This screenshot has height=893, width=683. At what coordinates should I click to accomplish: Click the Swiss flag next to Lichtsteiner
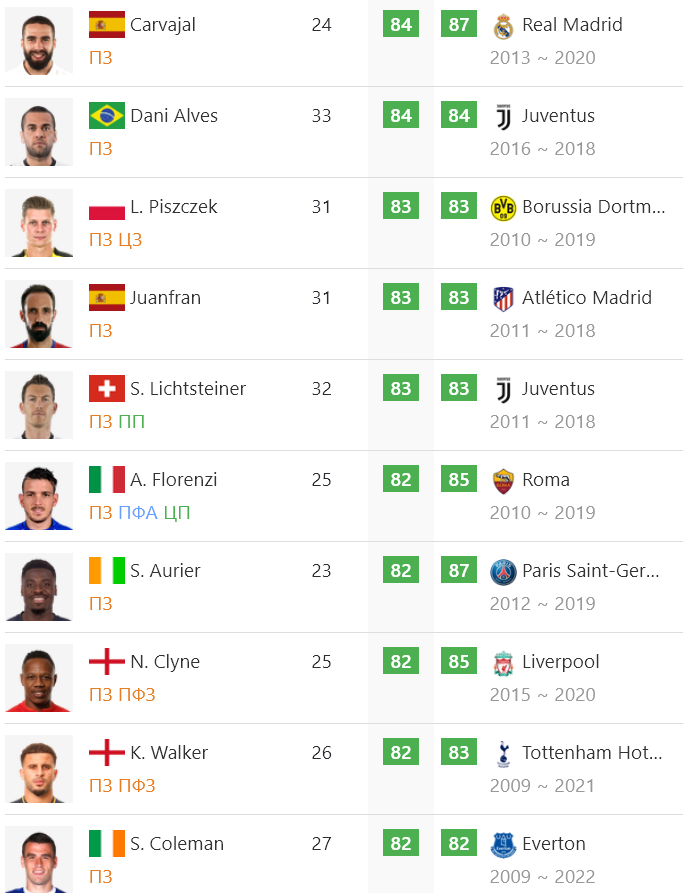[107, 388]
